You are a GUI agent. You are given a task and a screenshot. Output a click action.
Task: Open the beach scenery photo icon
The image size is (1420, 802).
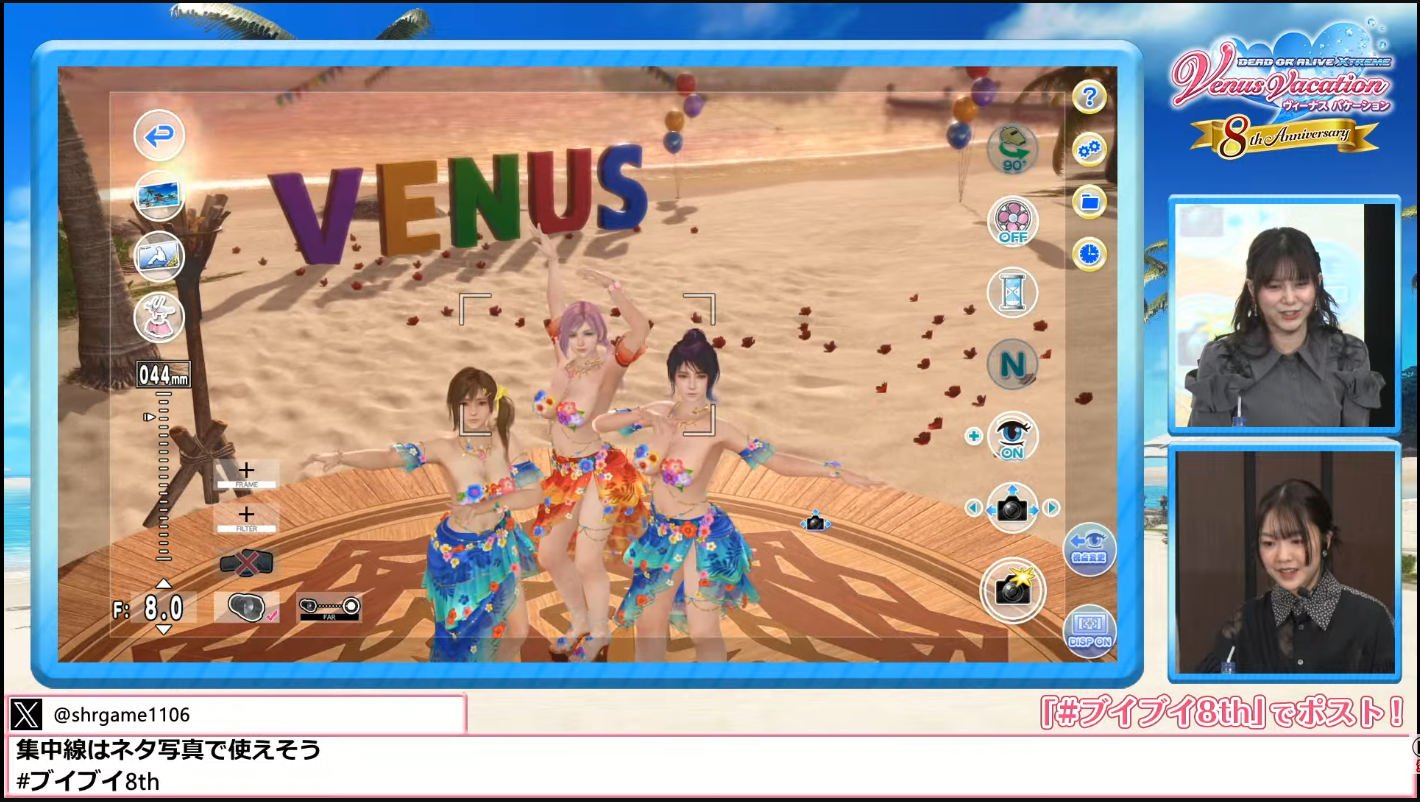click(159, 195)
